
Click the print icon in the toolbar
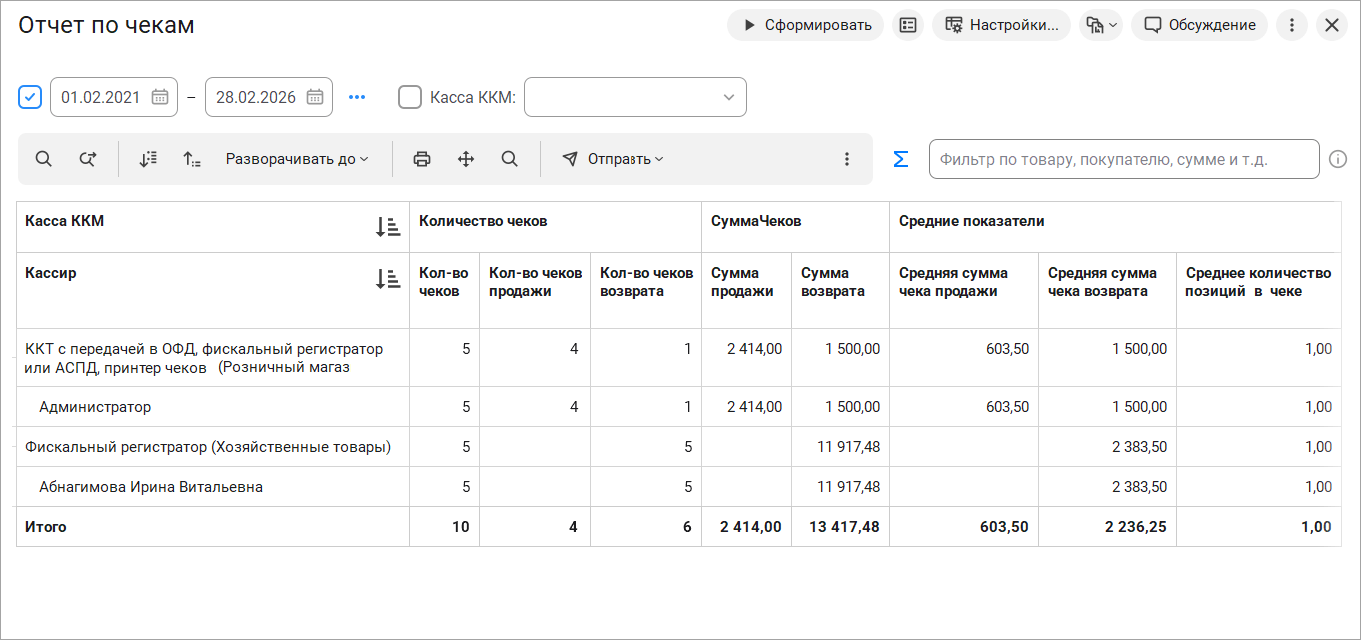click(422, 159)
